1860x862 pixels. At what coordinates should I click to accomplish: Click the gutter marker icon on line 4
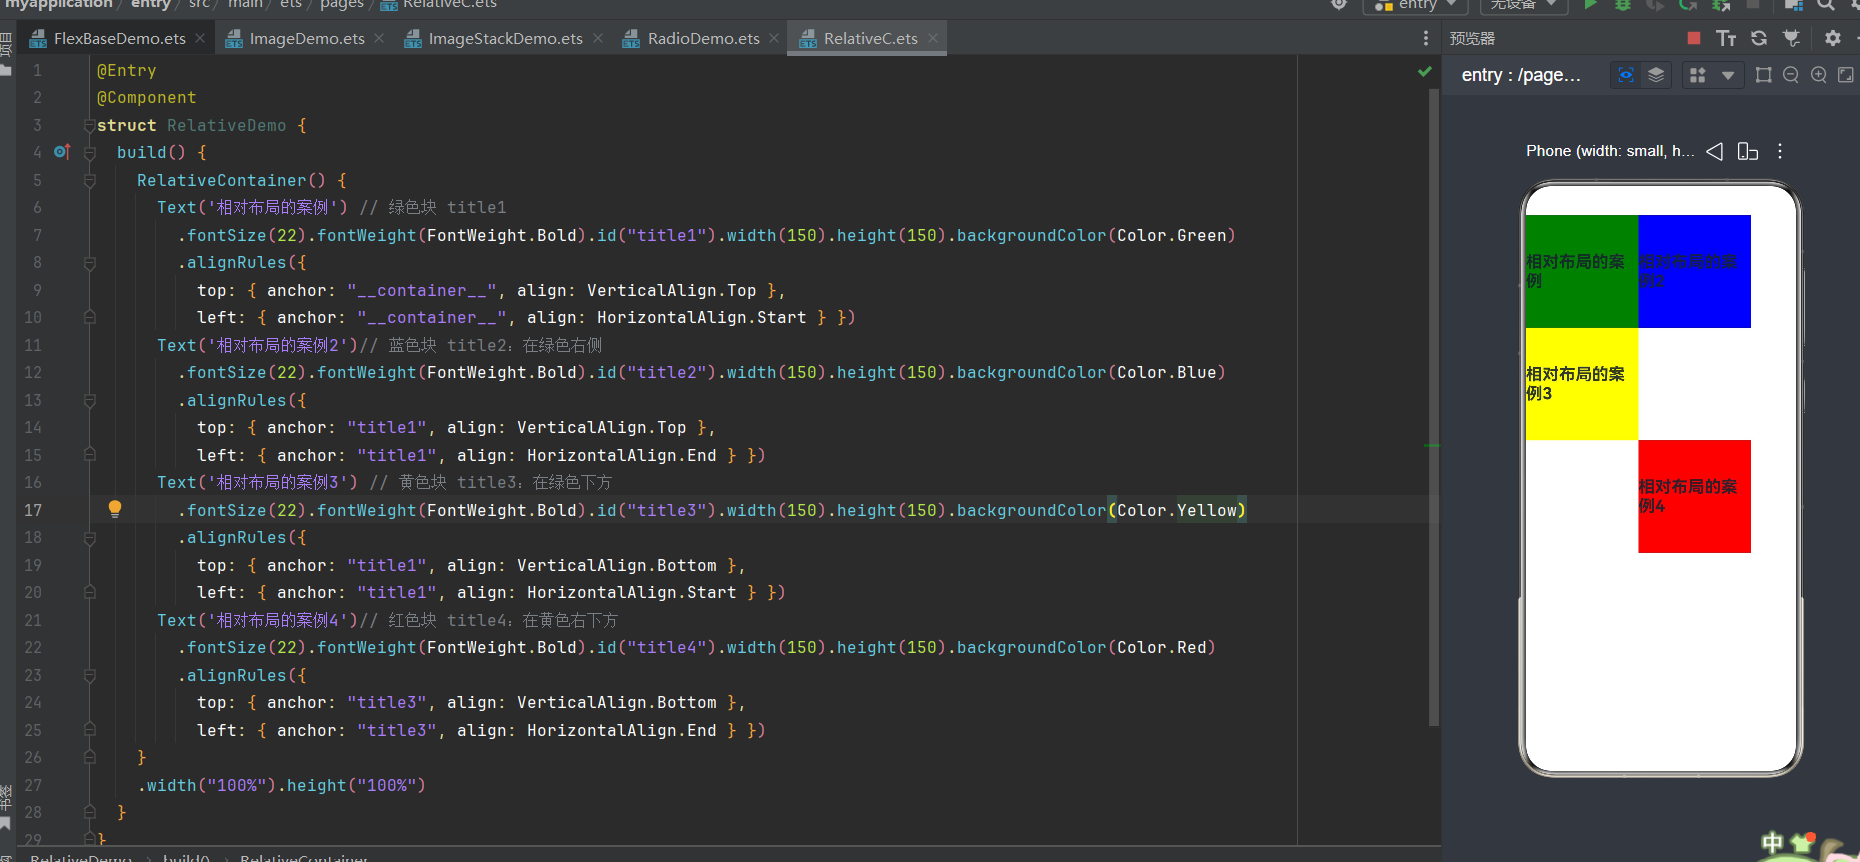pos(62,152)
